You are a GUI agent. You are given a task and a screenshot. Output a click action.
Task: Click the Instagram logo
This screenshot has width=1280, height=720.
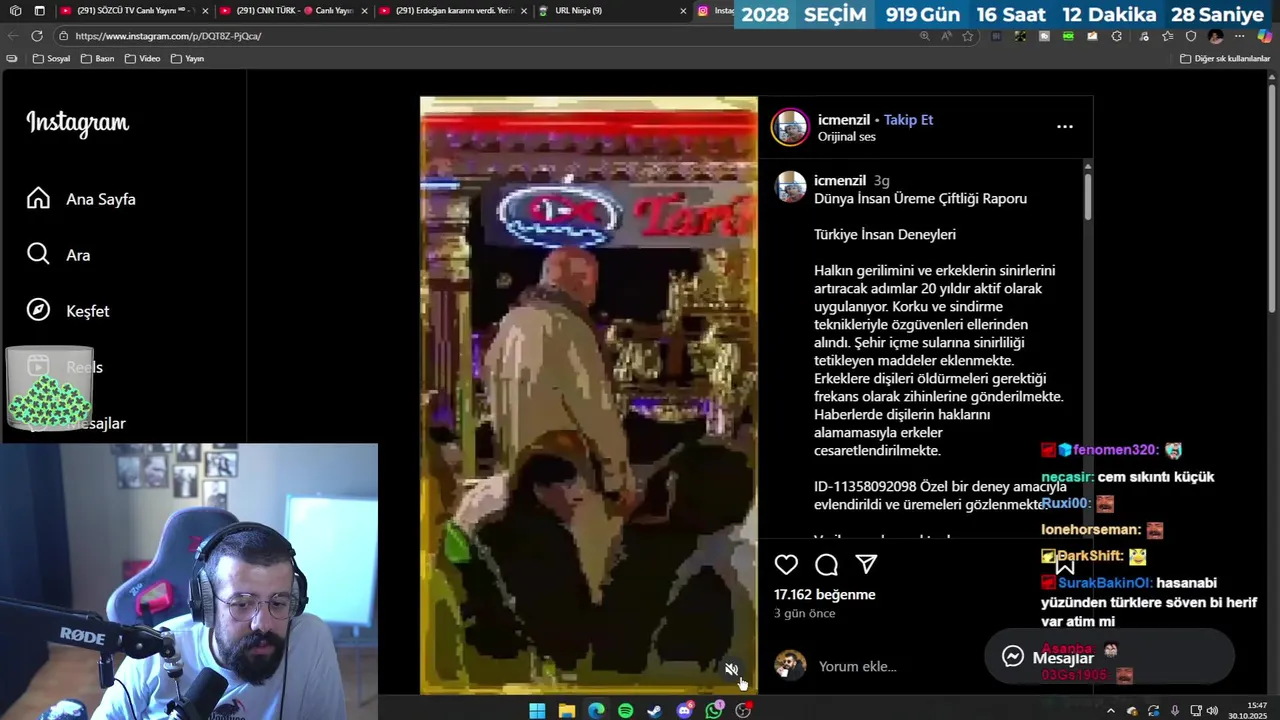[x=78, y=123]
